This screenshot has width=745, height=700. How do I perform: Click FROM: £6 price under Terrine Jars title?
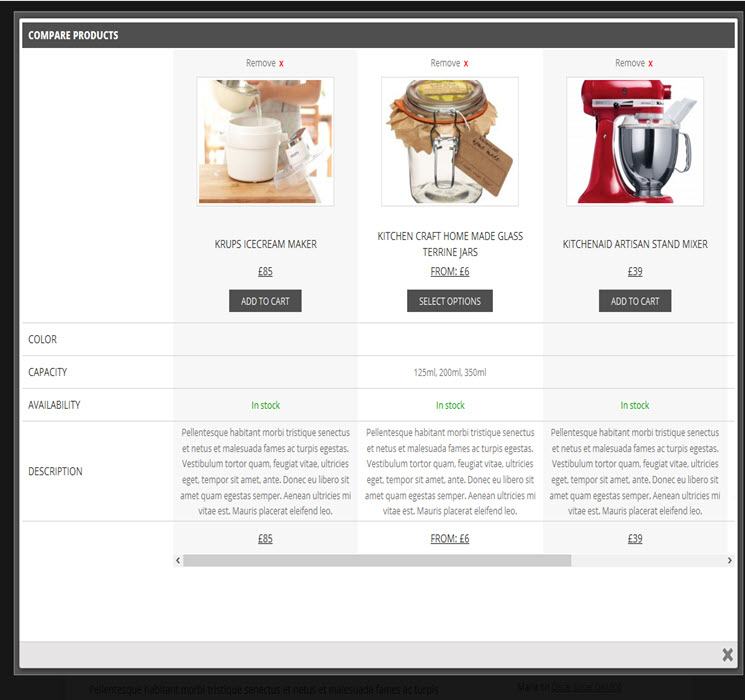click(450, 271)
